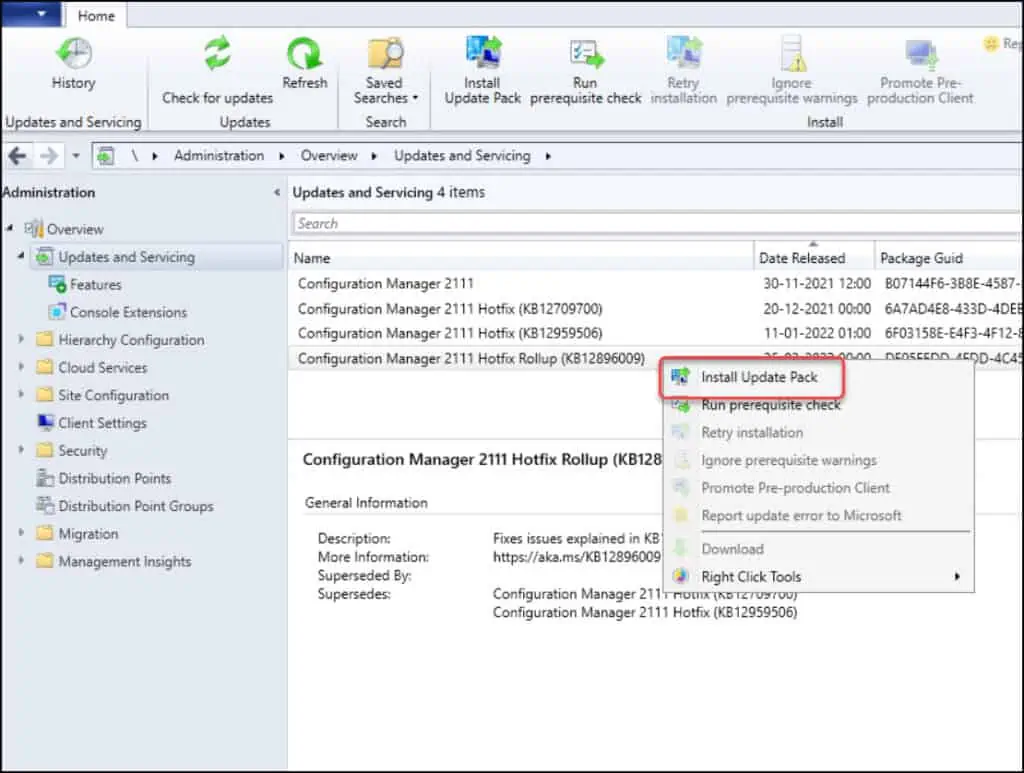
Task: Open the Saved Searches dropdown arrow
Action: [415, 98]
